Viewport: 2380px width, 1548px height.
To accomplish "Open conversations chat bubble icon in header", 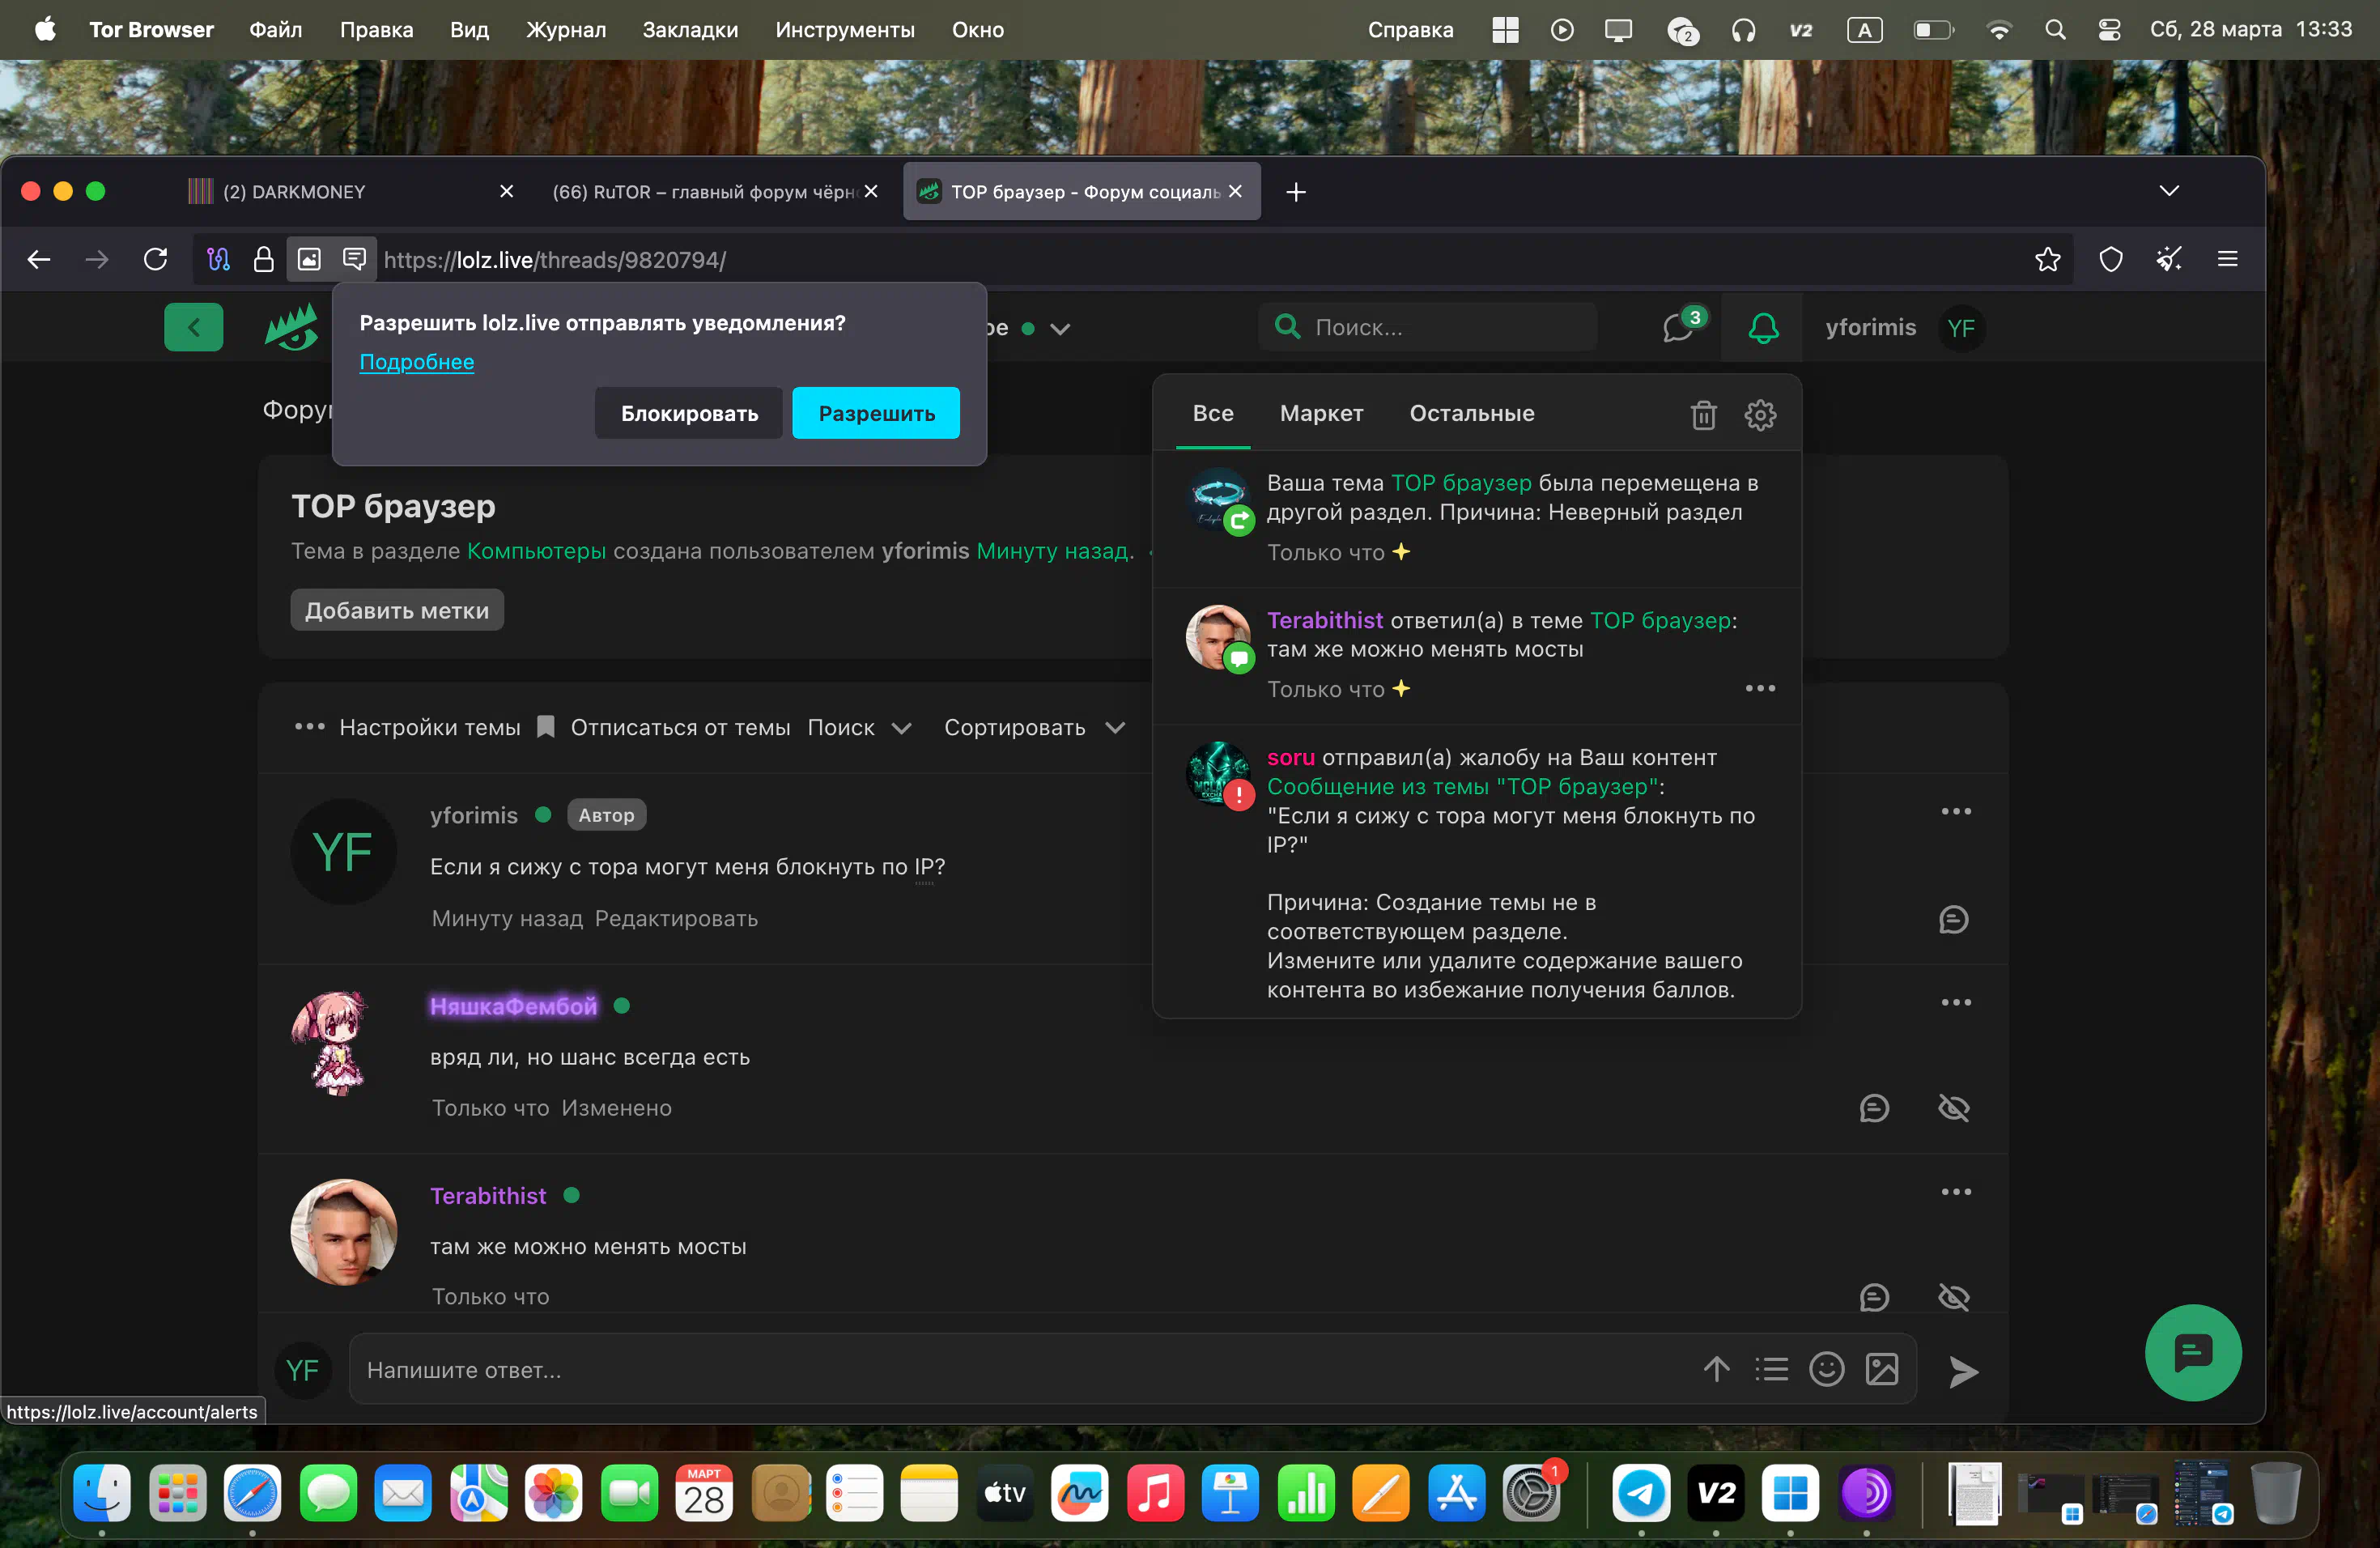I will [x=1677, y=328].
